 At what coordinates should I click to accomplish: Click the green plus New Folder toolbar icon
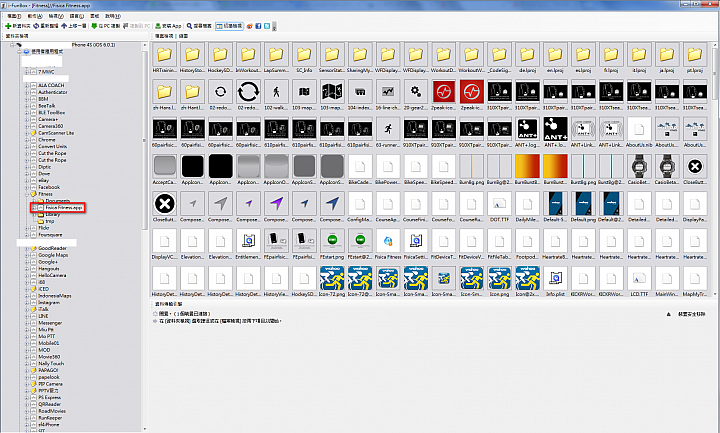[8, 26]
